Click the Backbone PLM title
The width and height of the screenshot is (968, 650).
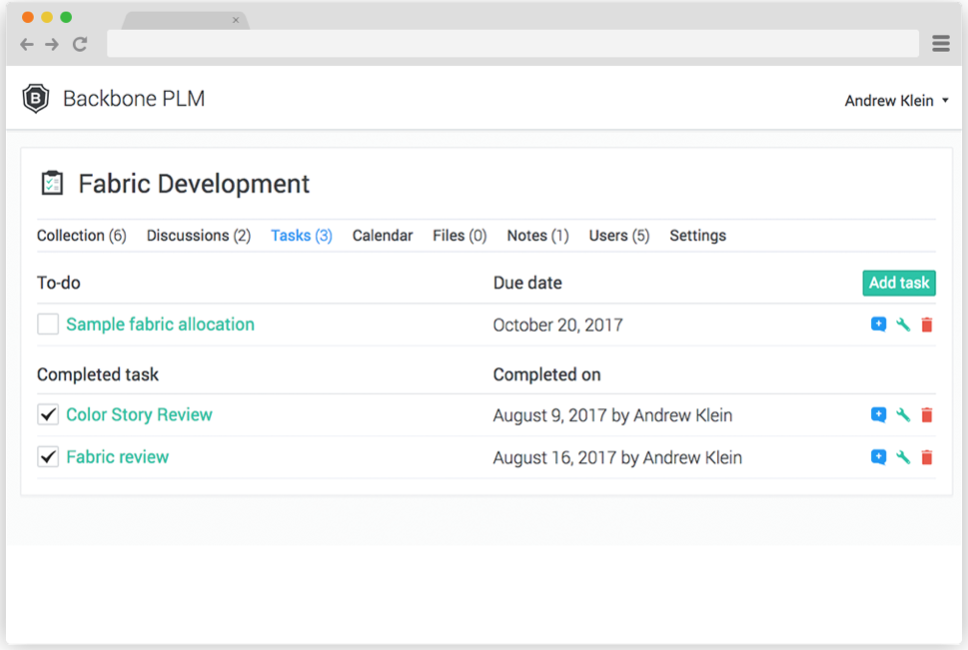click(133, 99)
